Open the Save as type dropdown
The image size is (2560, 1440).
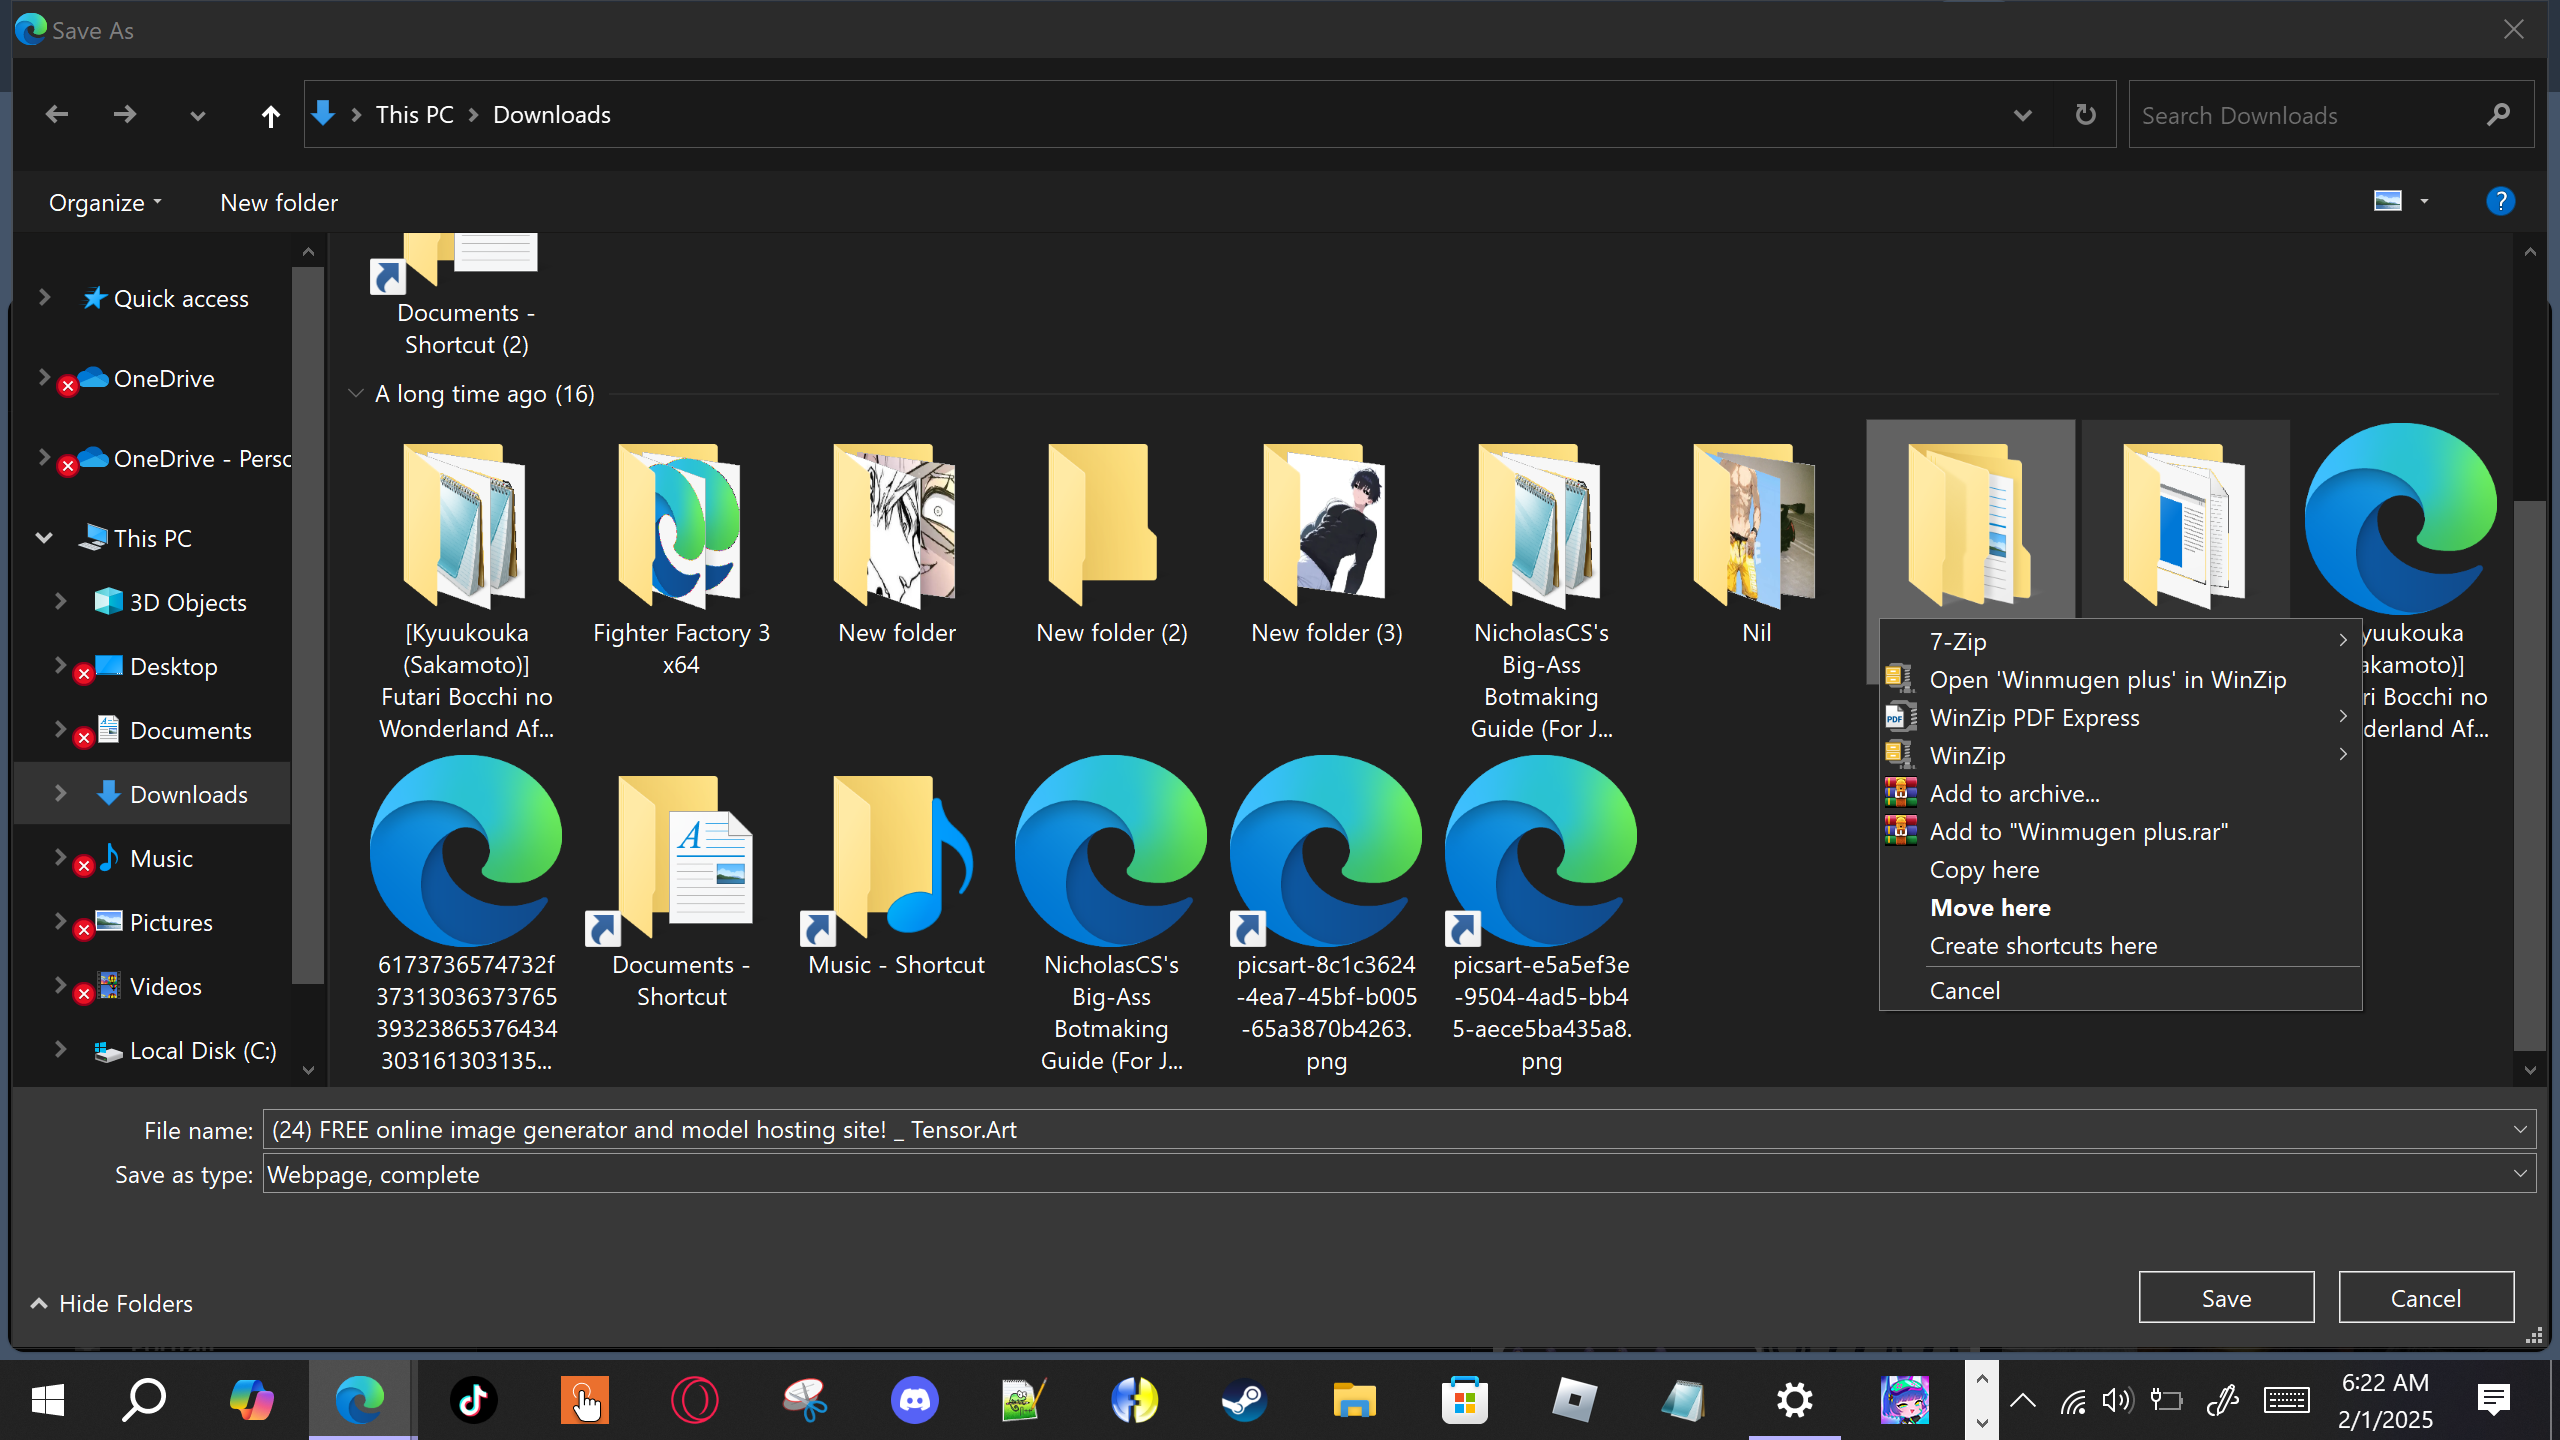(2519, 1174)
